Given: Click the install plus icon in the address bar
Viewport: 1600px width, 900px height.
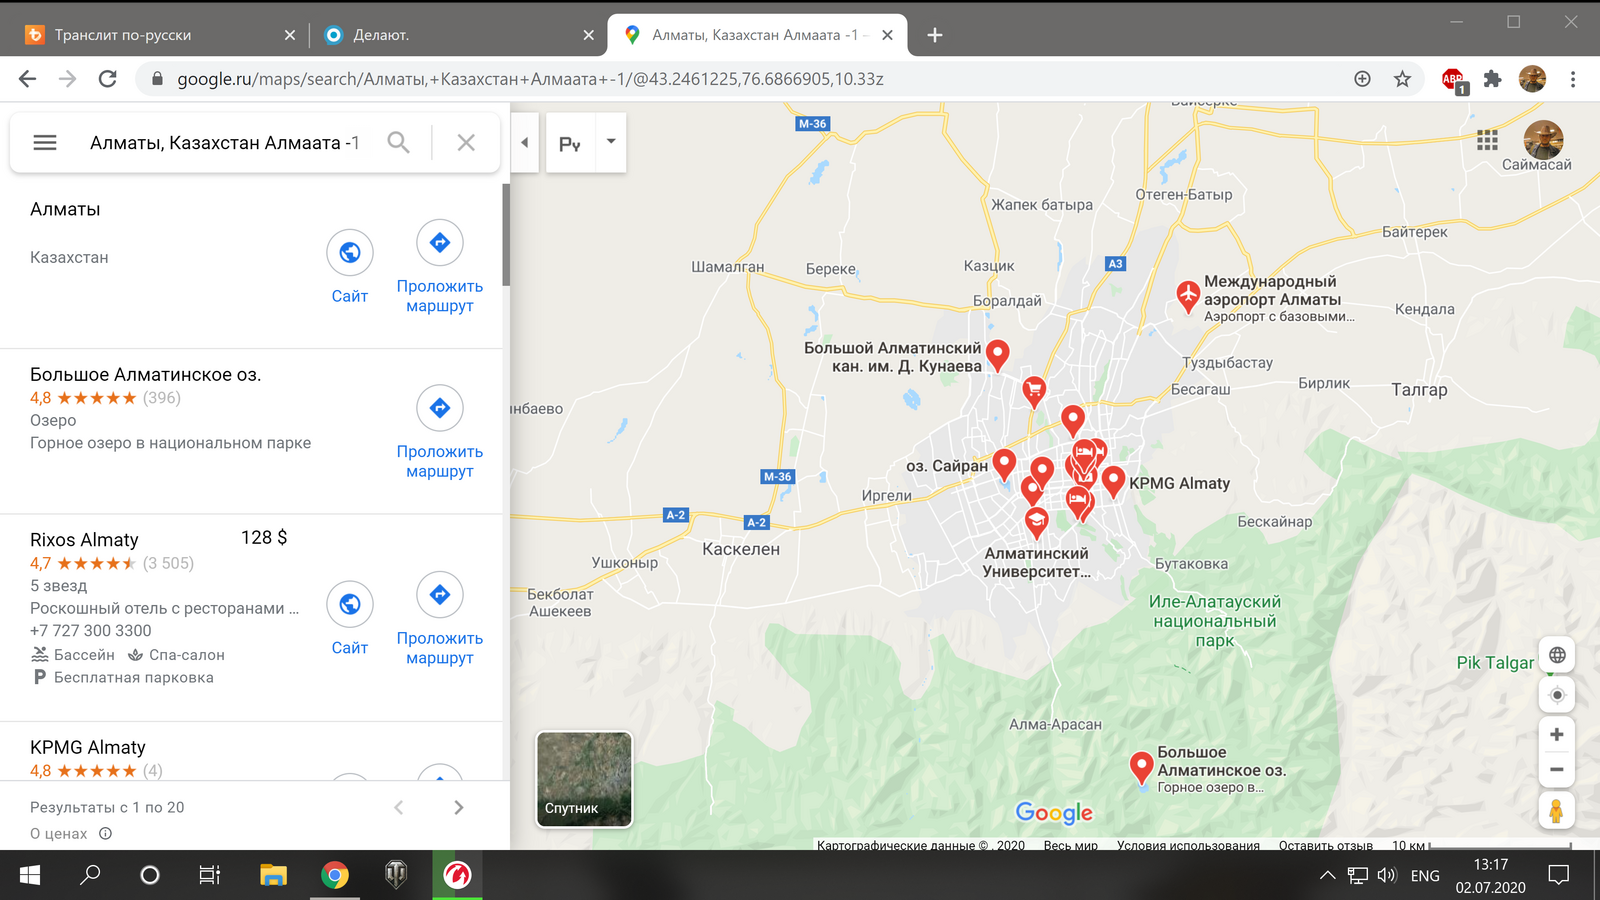Looking at the screenshot, I should click(x=1362, y=79).
